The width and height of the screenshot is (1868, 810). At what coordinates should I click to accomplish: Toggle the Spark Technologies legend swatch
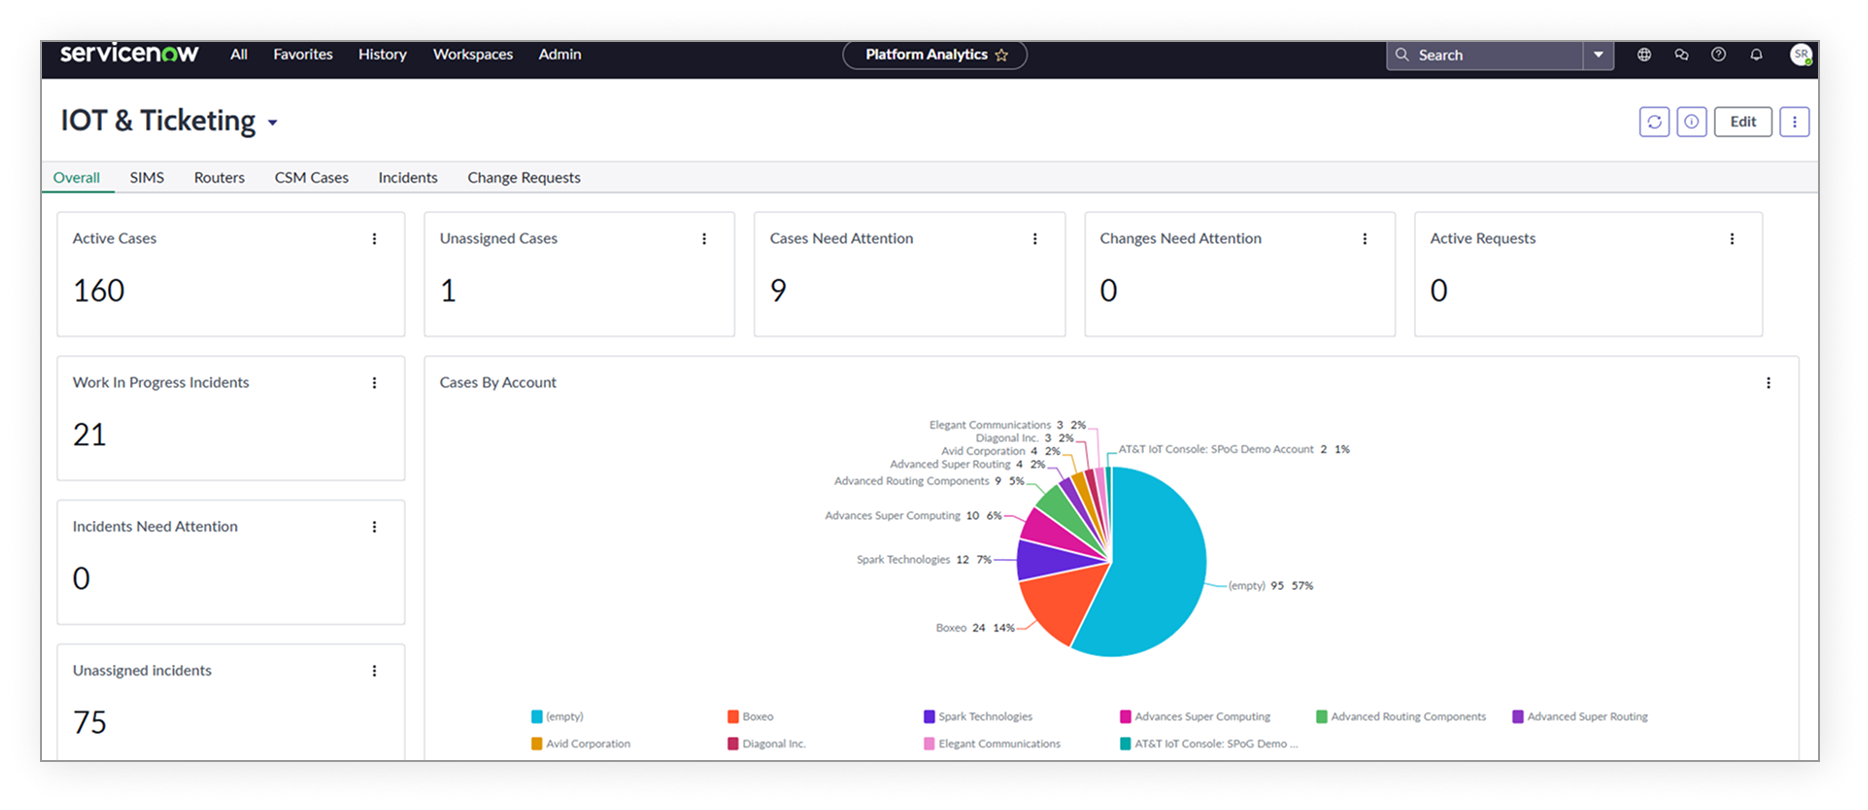click(x=929, y=717)
